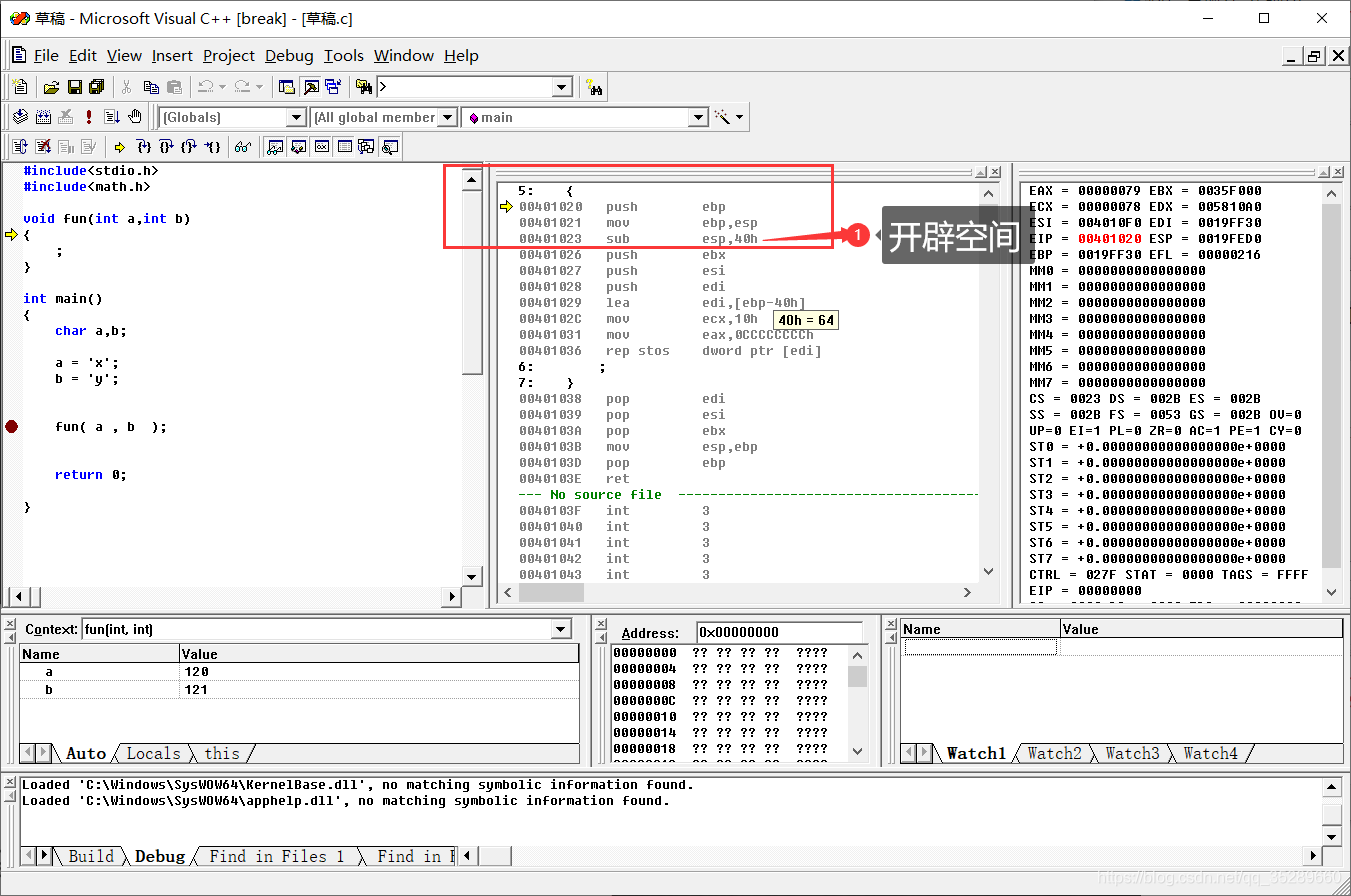
Task: Click the WizardBar actions wand icon
Action: pyautogui.click(x=722, y=117)
